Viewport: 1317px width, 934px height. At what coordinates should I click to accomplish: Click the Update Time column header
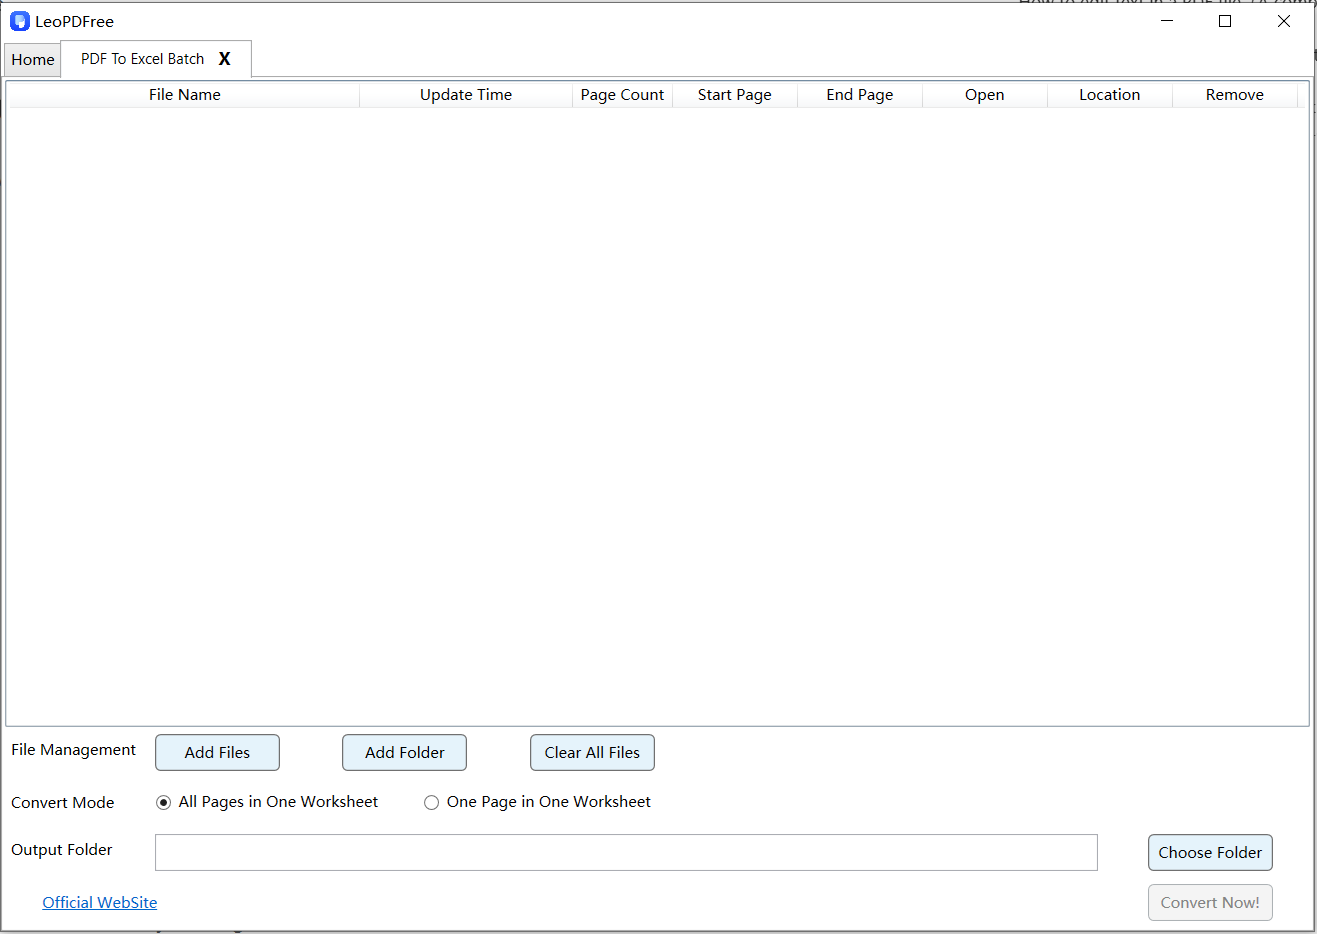click(x=466, y=94)
